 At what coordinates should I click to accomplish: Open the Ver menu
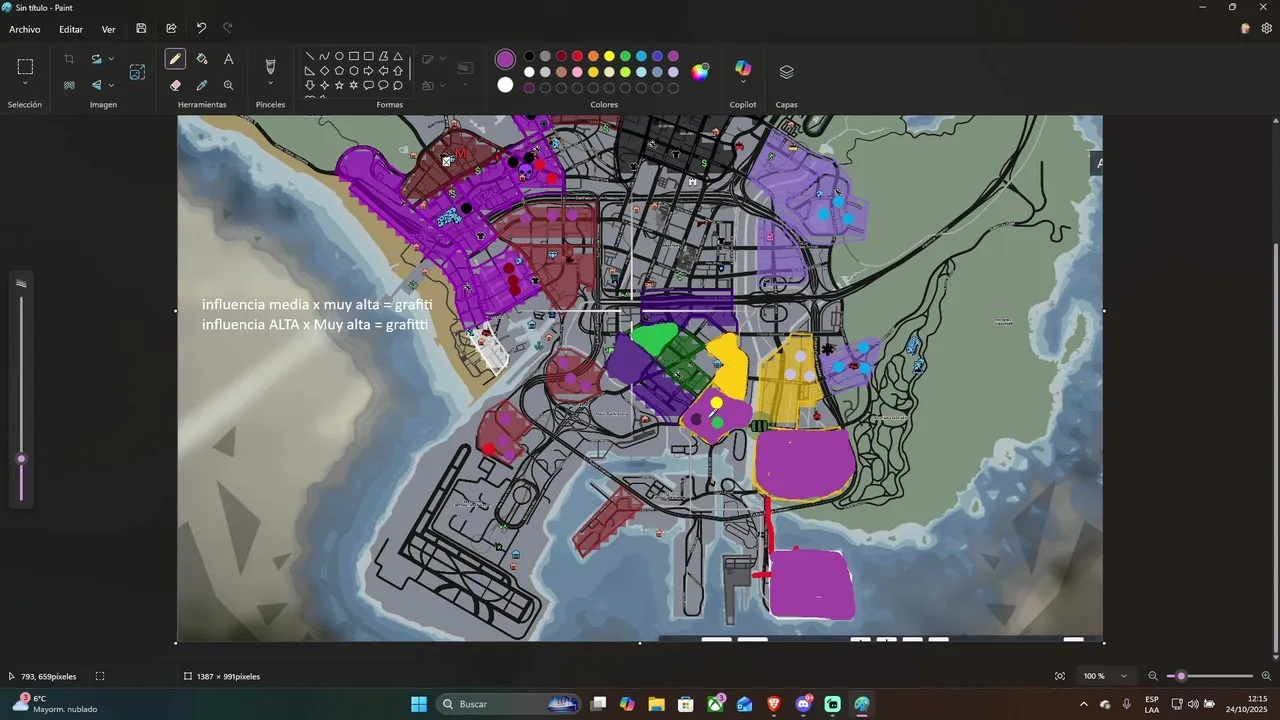click(x=108, y=29)
